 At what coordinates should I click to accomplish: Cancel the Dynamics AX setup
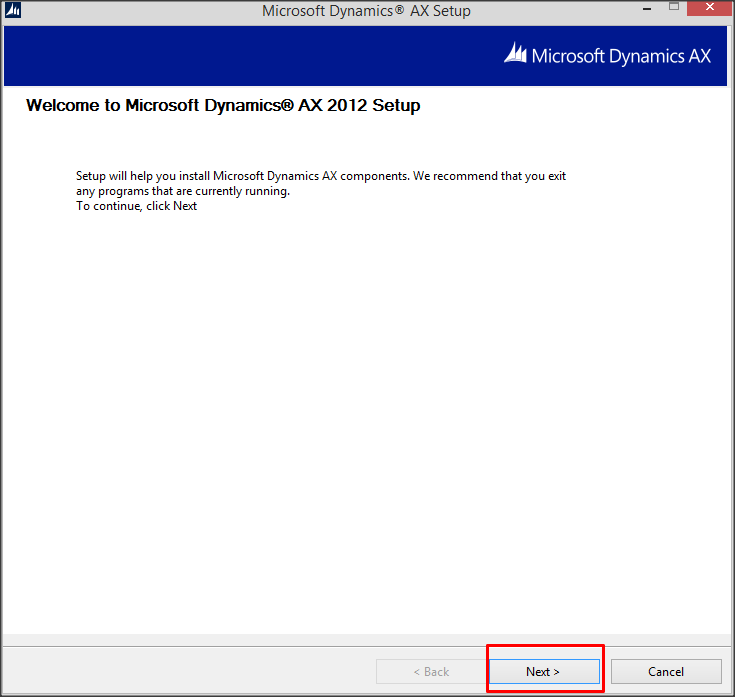click(666, 671)
